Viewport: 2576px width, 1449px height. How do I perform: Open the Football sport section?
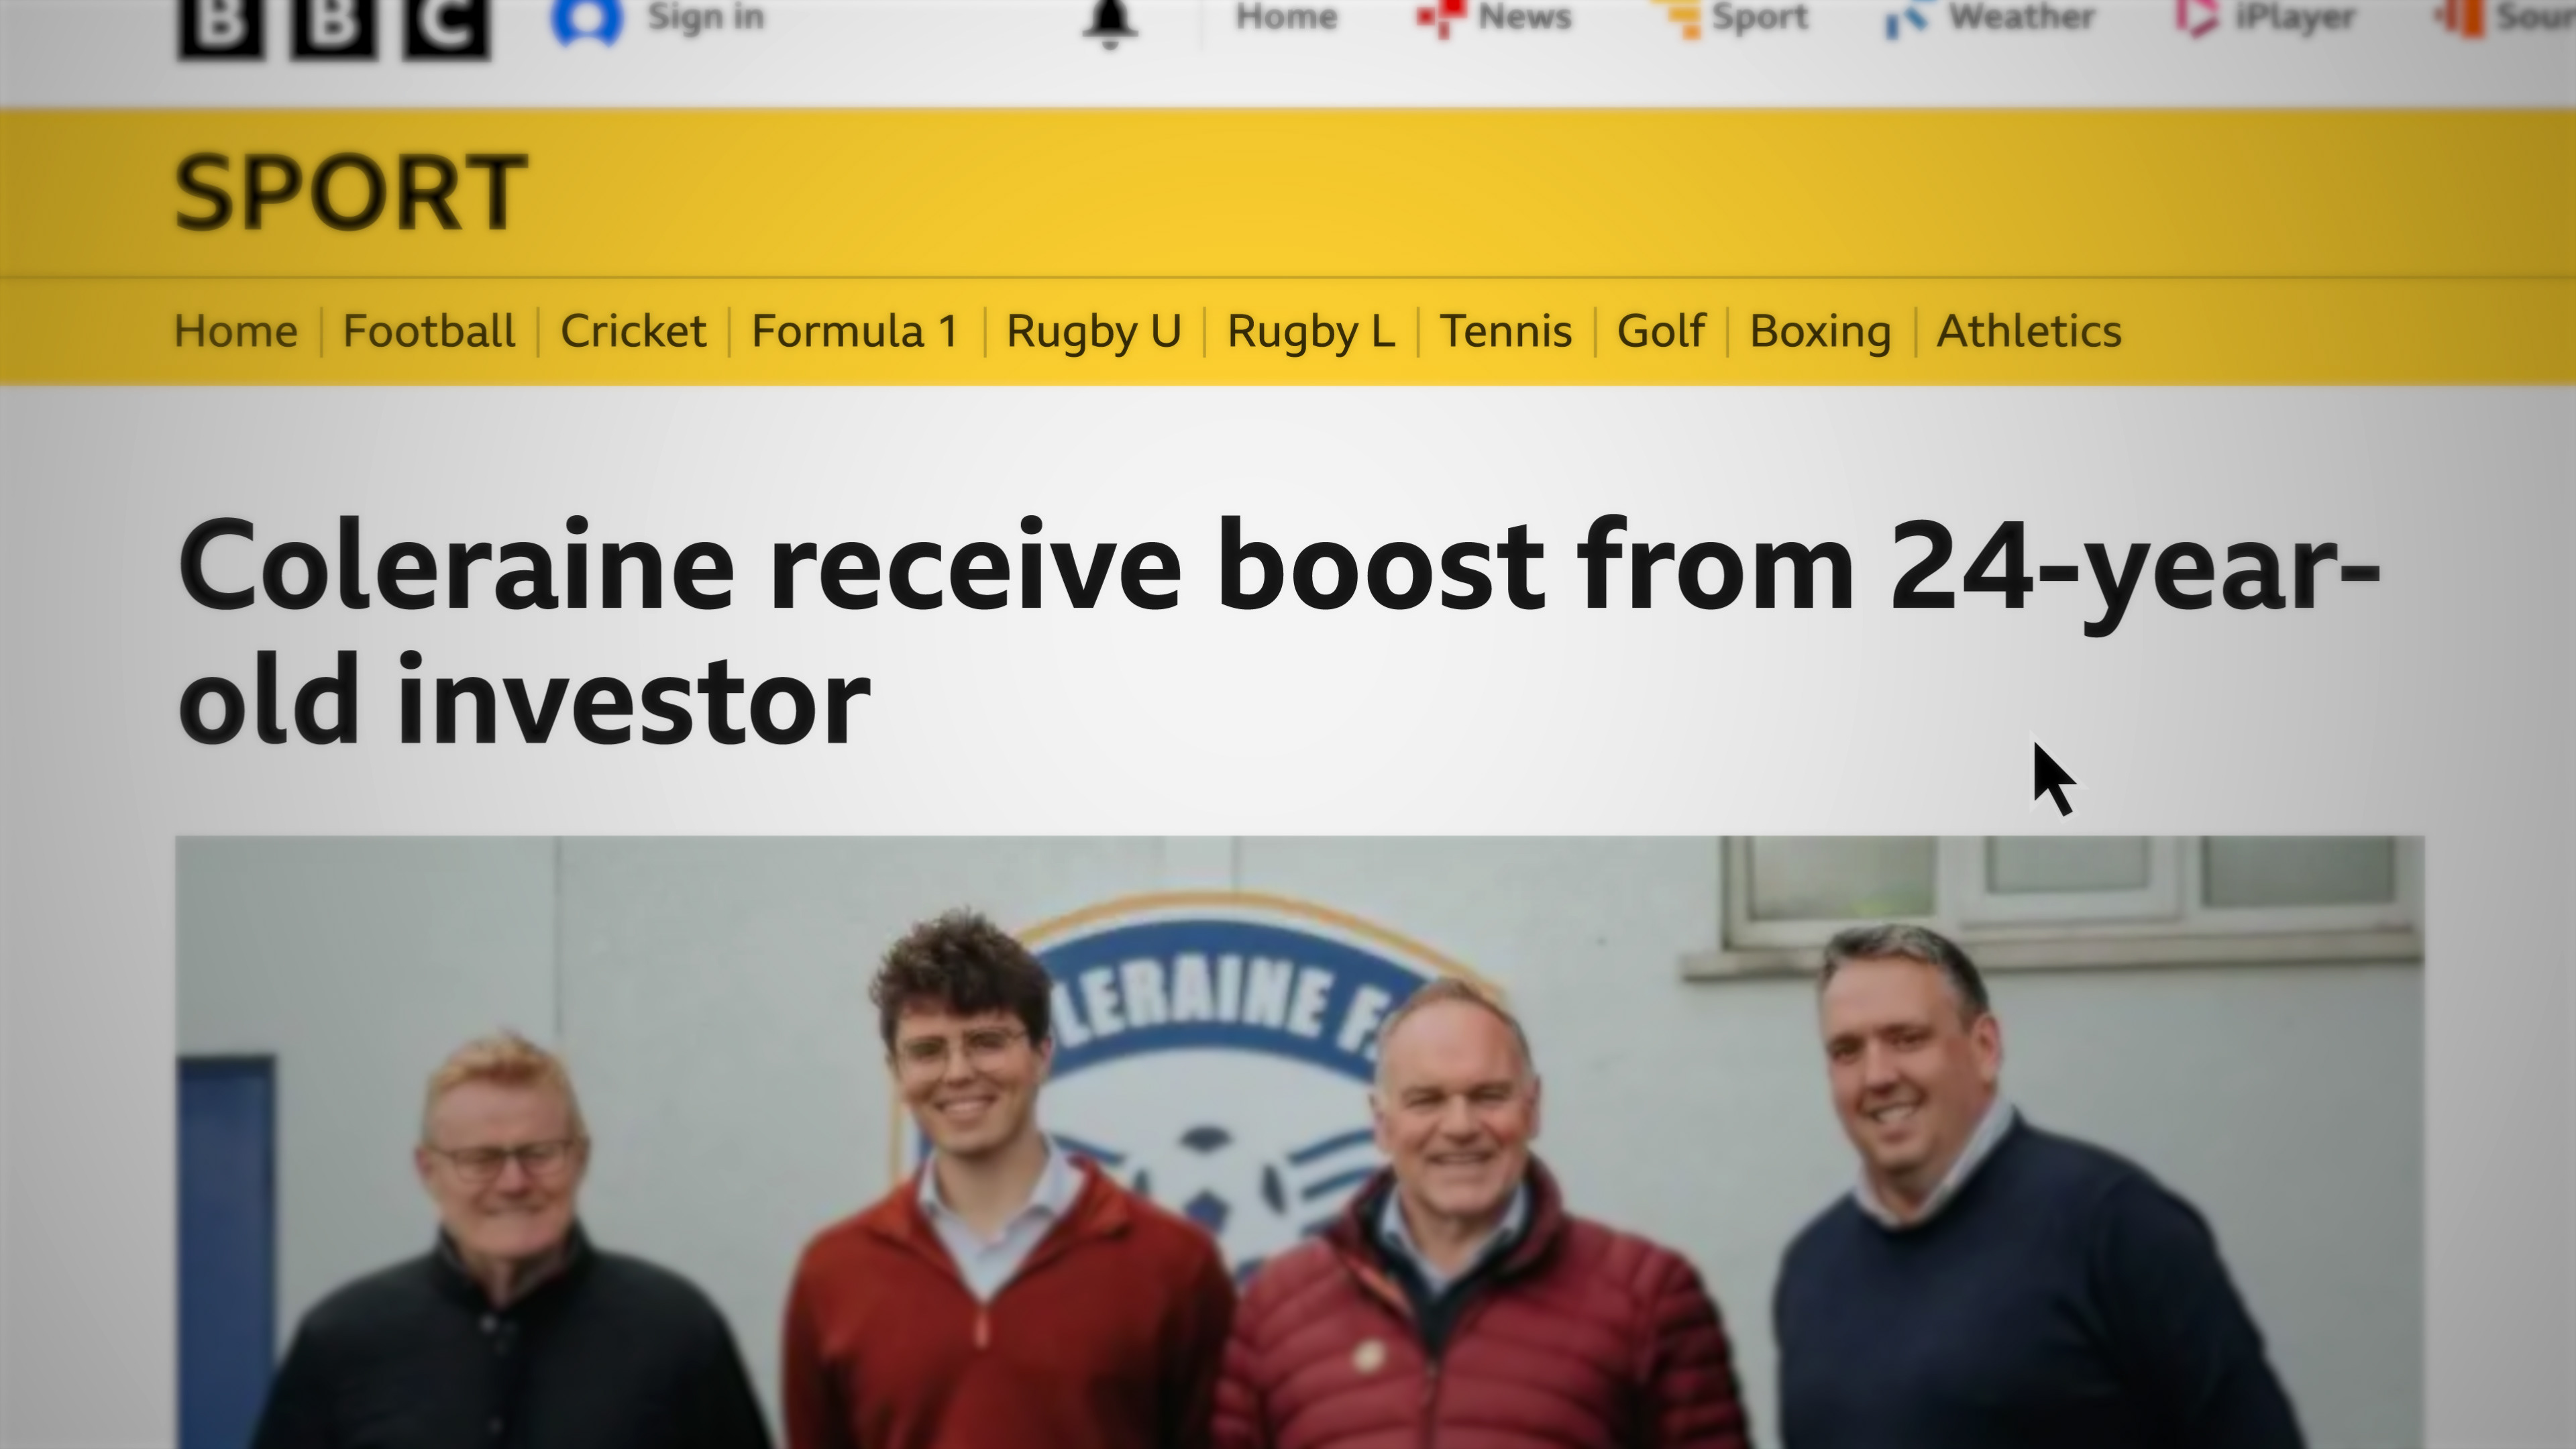(x=429, y=331)
